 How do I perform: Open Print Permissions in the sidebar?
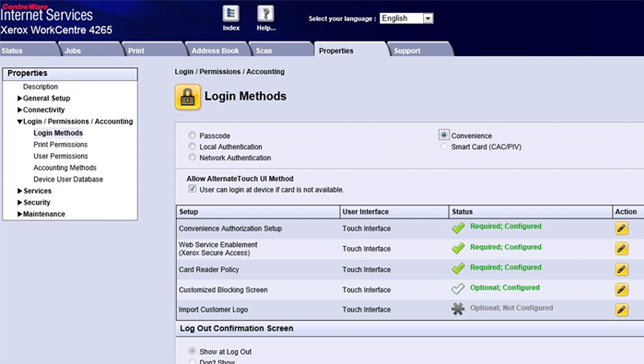coord(60,145)
